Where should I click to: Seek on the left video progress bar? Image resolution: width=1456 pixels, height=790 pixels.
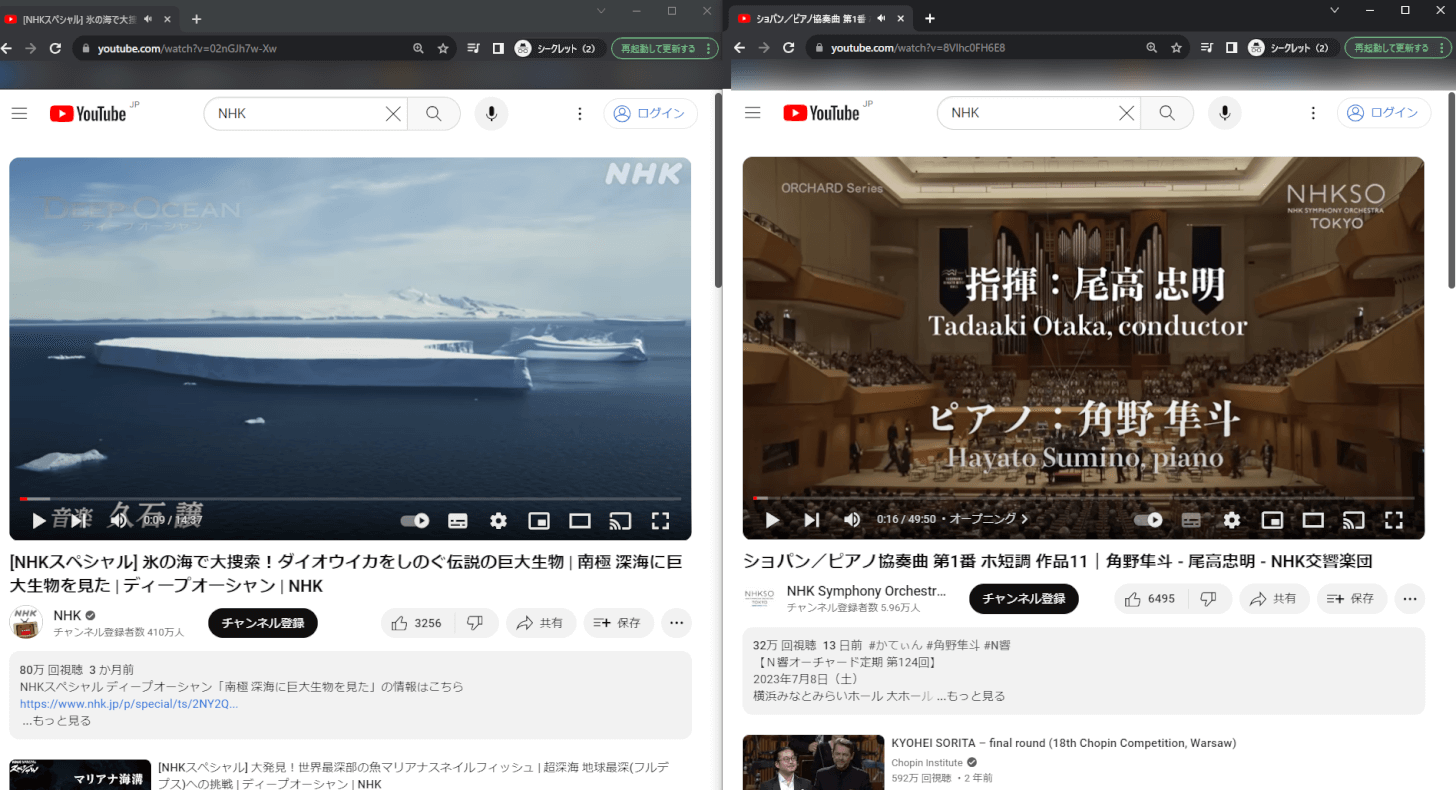tap(350, 498)
